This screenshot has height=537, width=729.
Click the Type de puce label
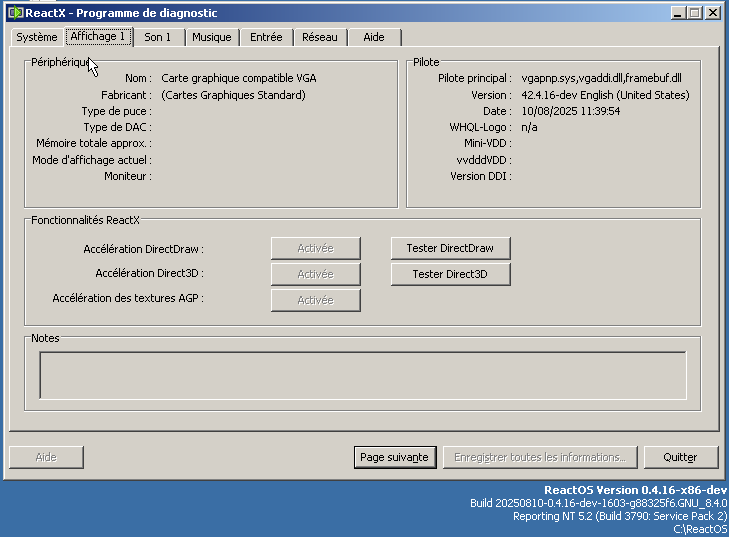tap(117, 111)
